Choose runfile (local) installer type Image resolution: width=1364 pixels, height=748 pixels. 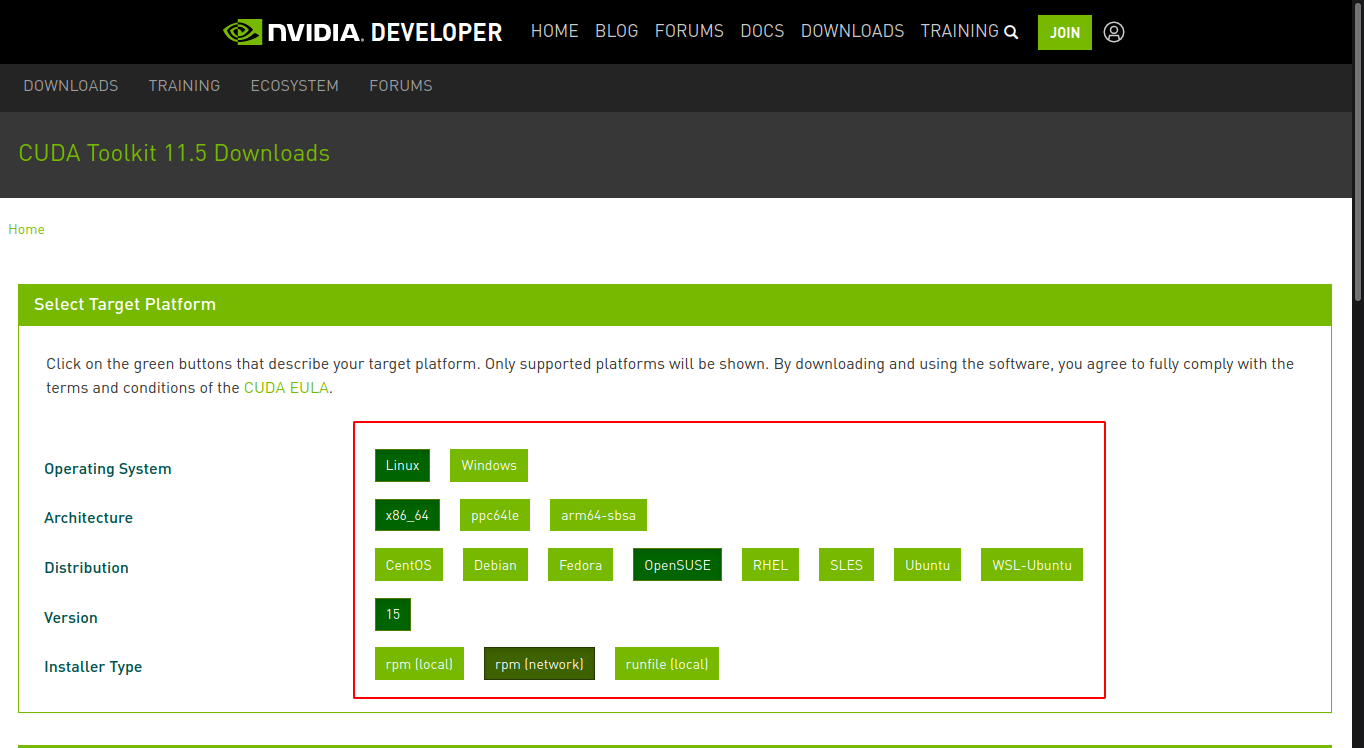[x=667, y=664]
